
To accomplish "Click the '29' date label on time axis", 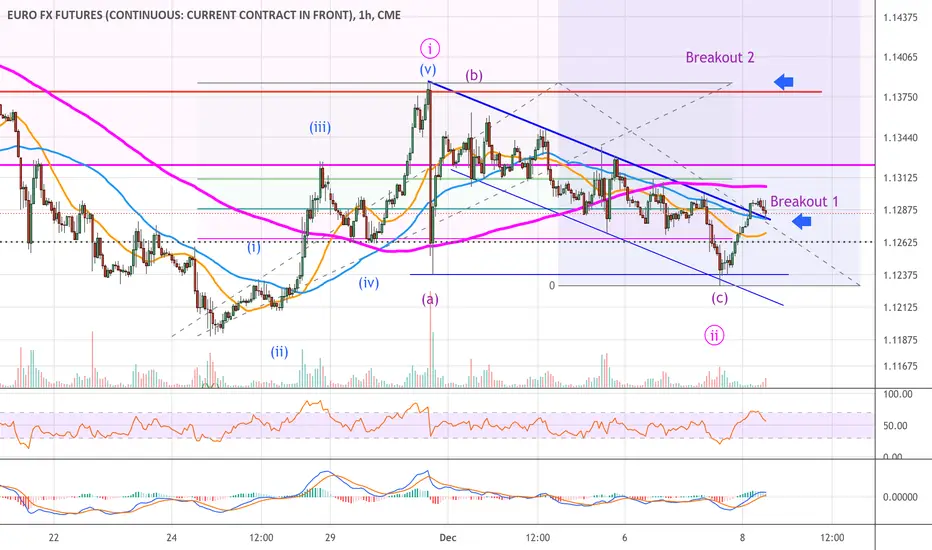I will click(330, 538).
